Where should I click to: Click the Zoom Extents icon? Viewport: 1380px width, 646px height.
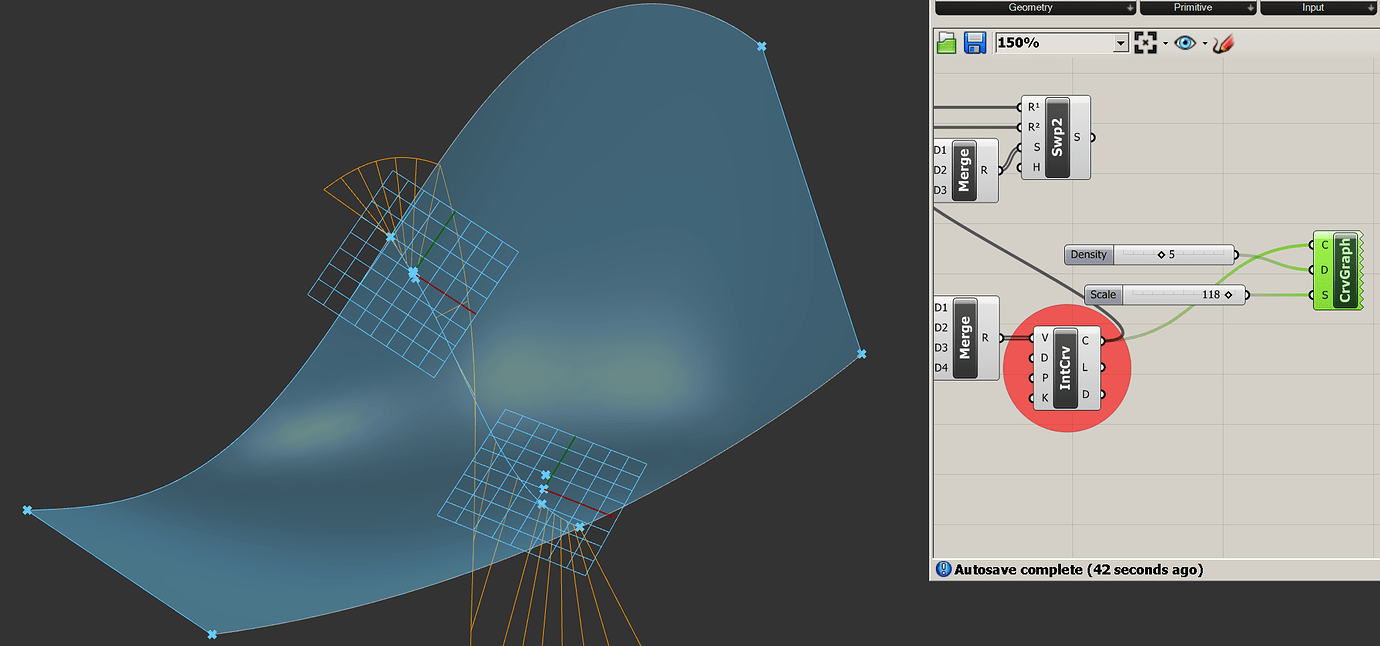(1146, 42)
